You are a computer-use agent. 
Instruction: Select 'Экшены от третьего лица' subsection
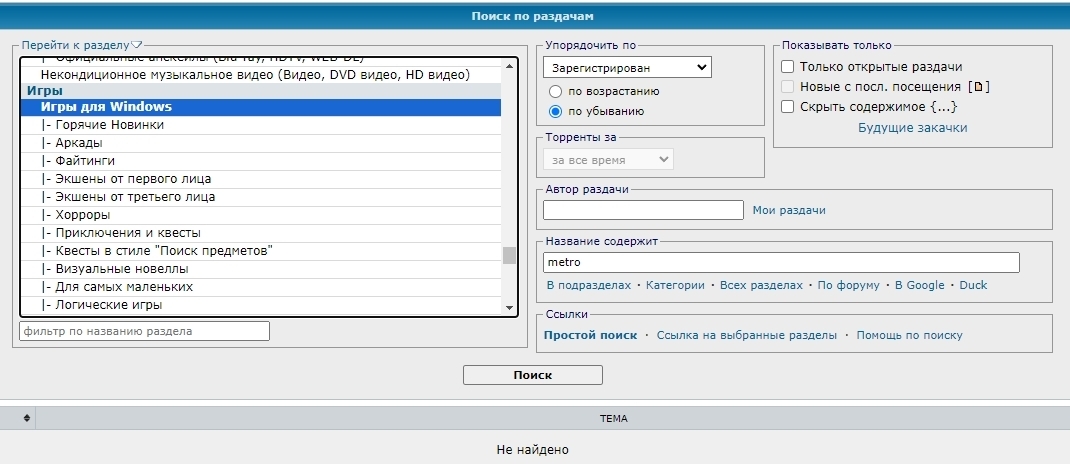tap(261, 197)
